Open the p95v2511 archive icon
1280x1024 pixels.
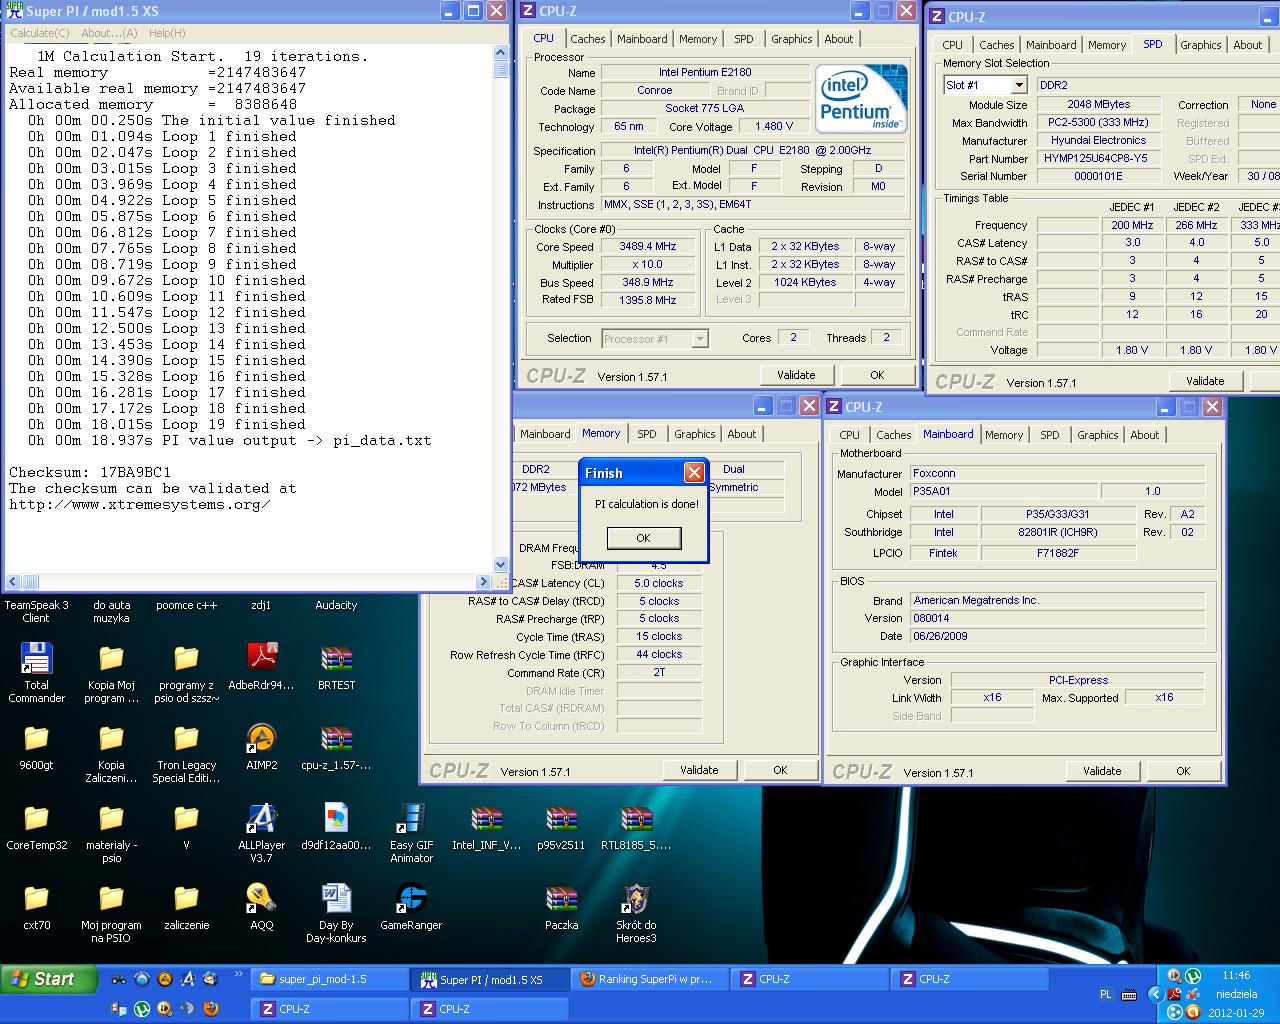(561, 826)
